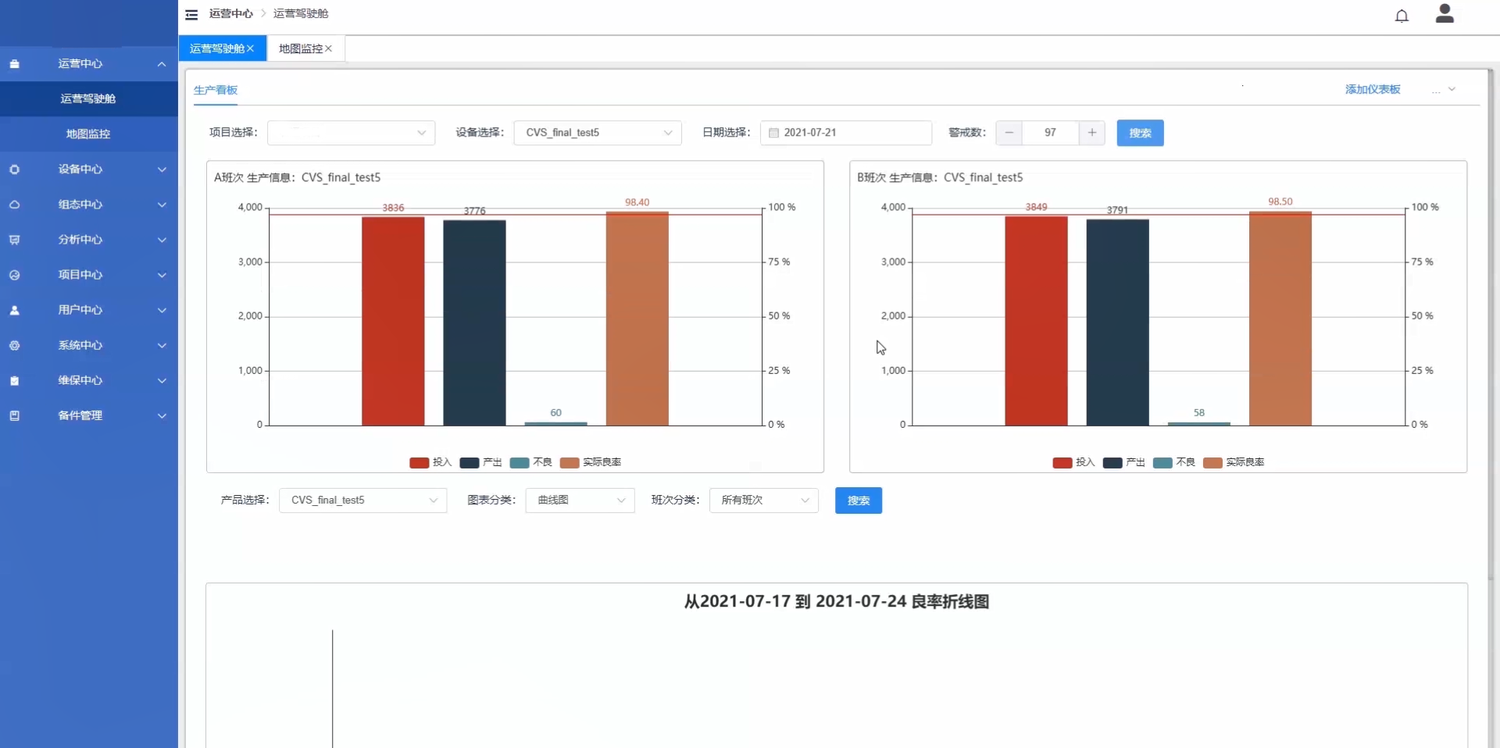Select 地图监控 in the sidebar
The width and height of the screenshot is (1500, 748).
(88, 134)
